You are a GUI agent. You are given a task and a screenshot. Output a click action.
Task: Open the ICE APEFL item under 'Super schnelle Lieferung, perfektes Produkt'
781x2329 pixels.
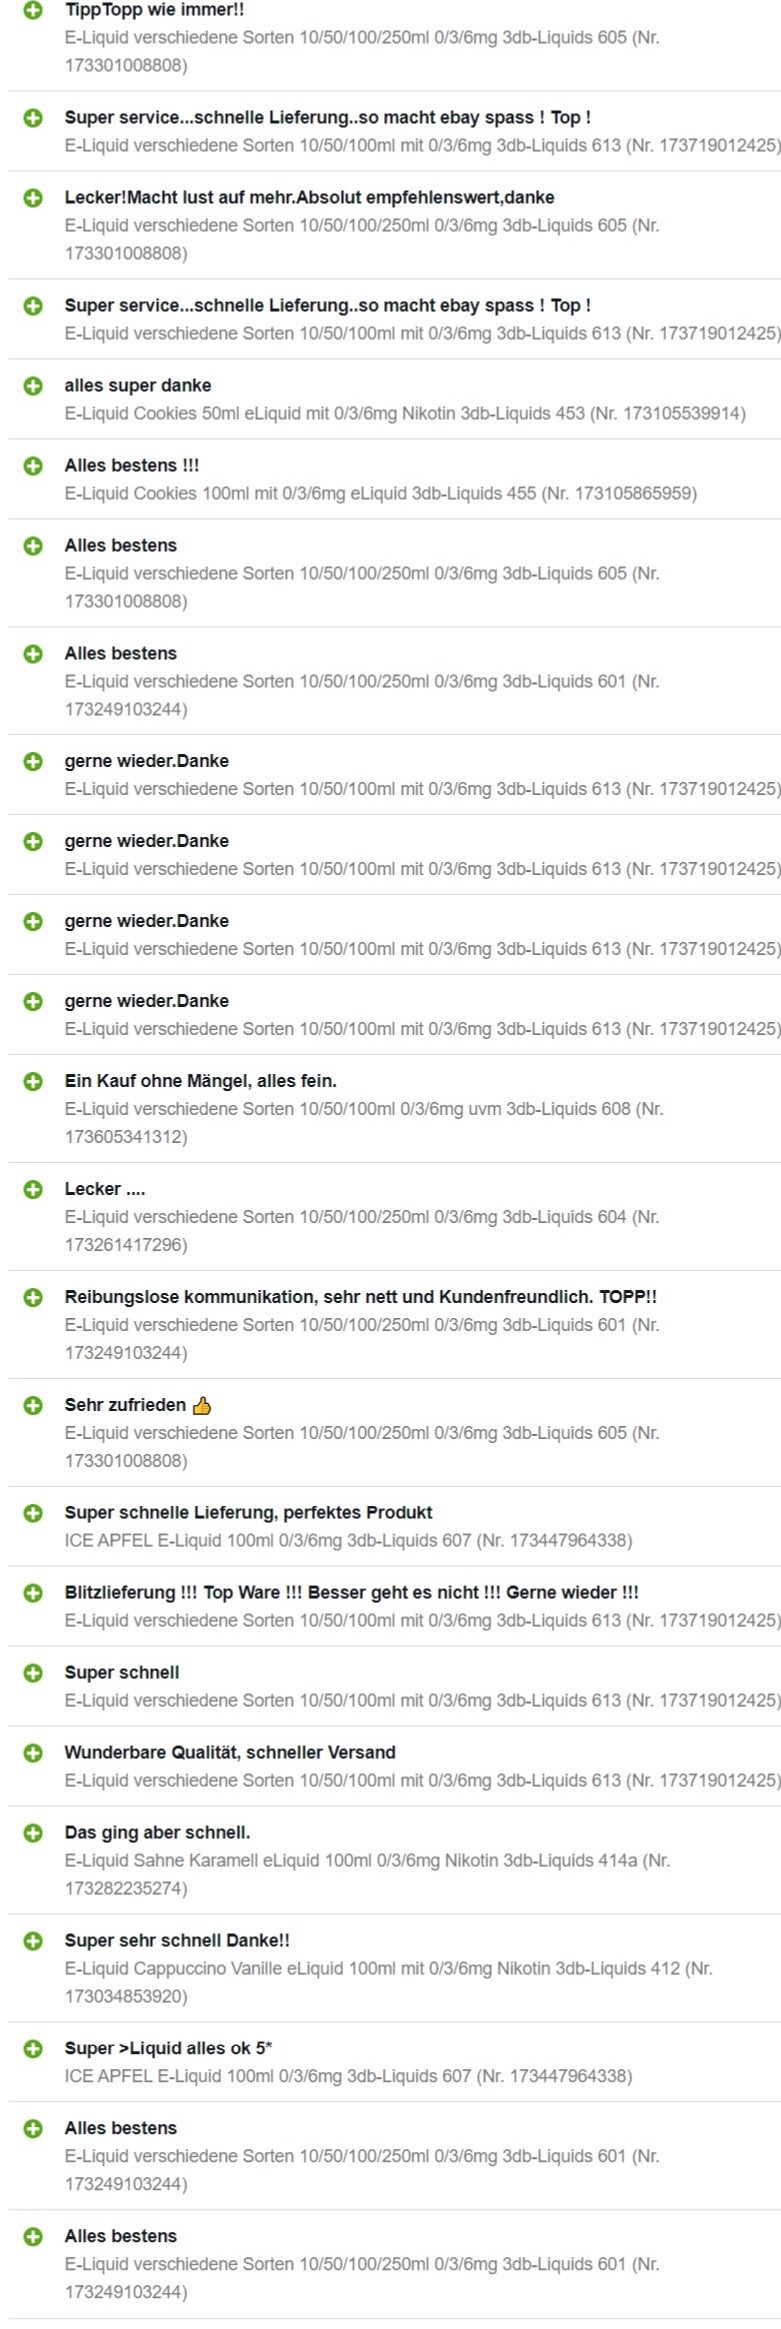[348, 1540]
